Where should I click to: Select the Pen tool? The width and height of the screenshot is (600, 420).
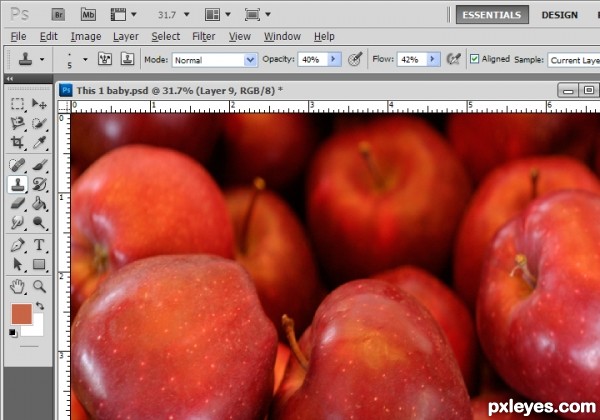coord(17,245)
